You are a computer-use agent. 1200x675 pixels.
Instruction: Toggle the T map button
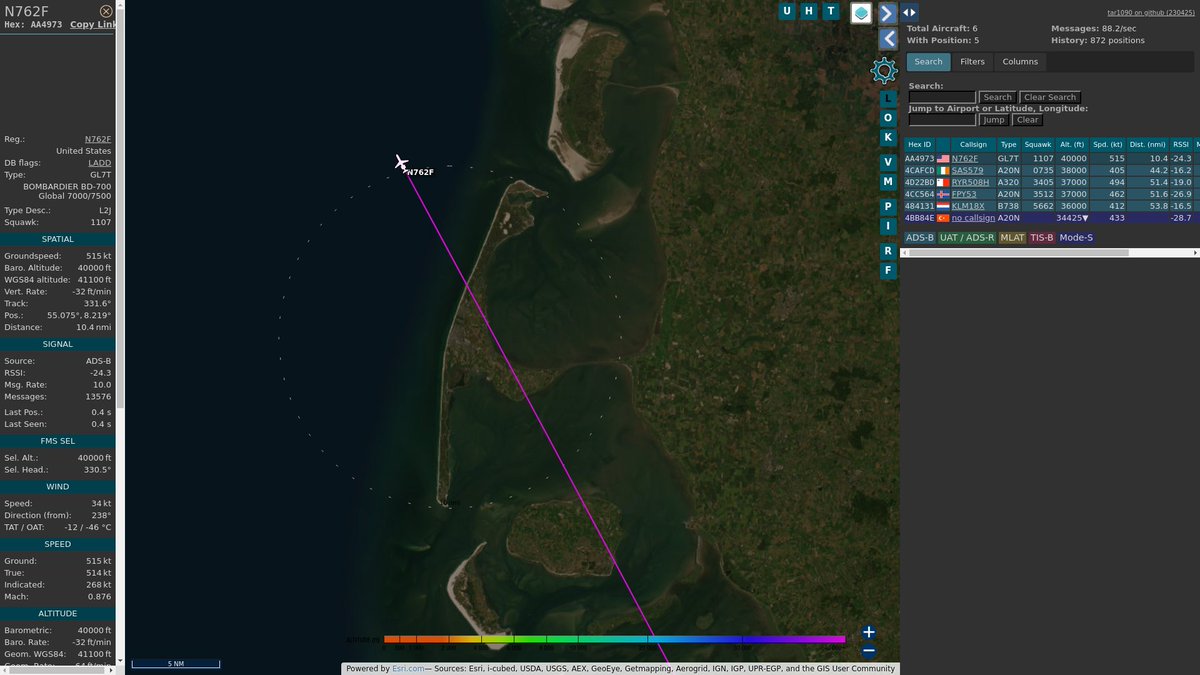pos(830,11)
